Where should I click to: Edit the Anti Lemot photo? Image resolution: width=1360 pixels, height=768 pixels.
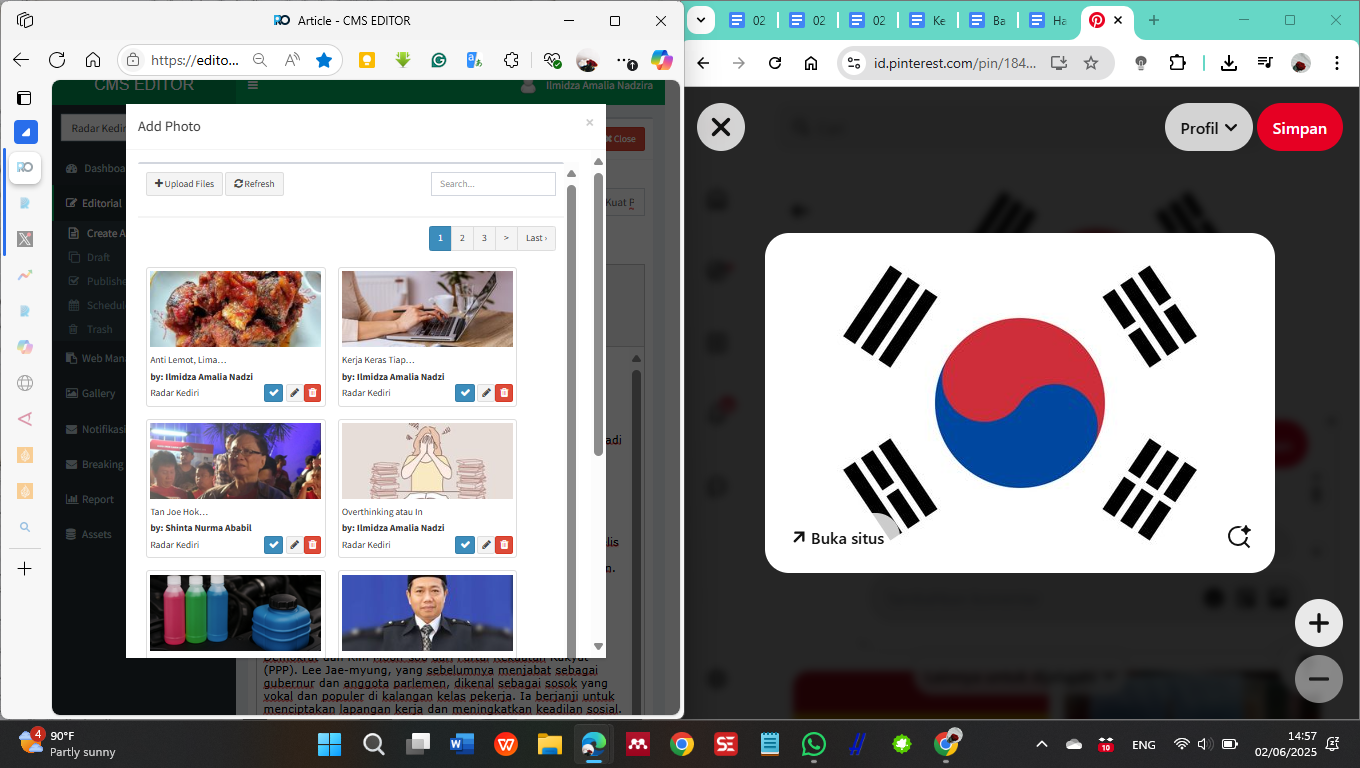tap(294, 393)
